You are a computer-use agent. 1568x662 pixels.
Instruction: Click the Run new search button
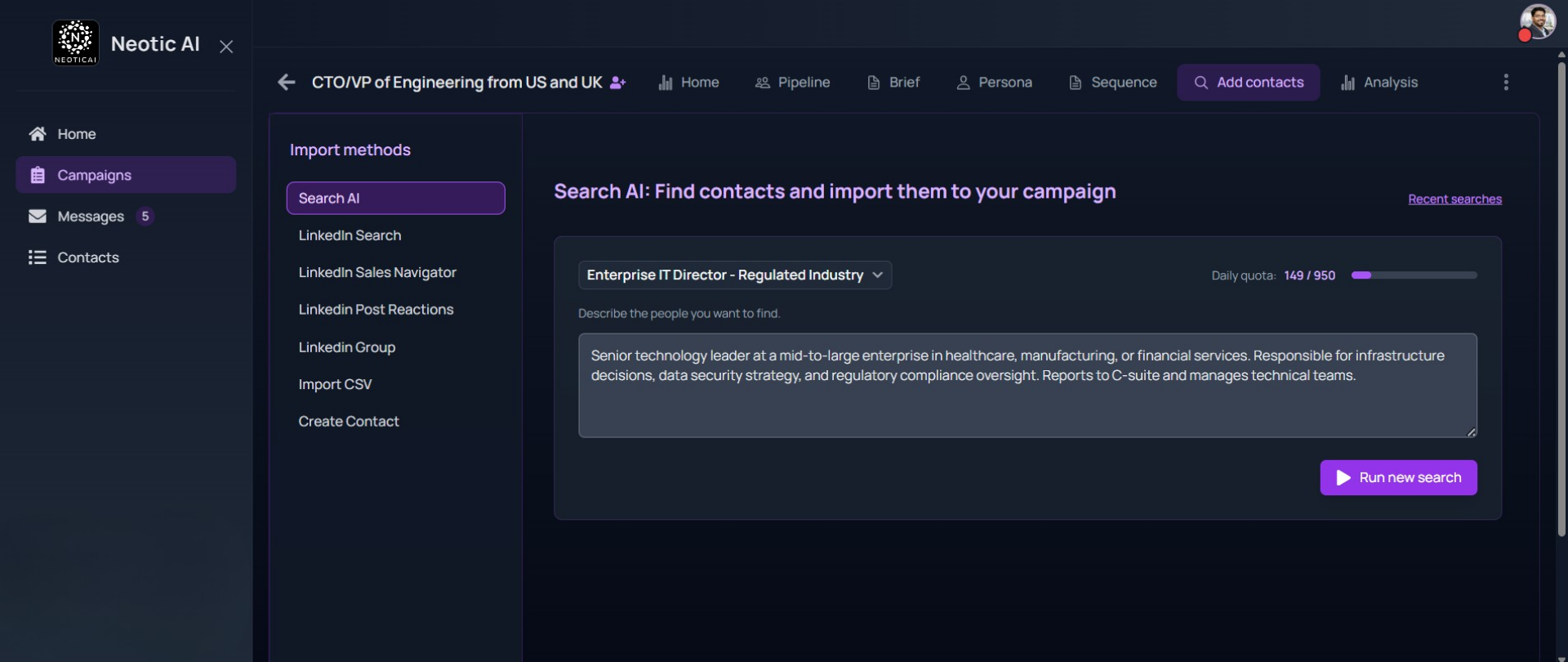click(x=1398, y=478)
